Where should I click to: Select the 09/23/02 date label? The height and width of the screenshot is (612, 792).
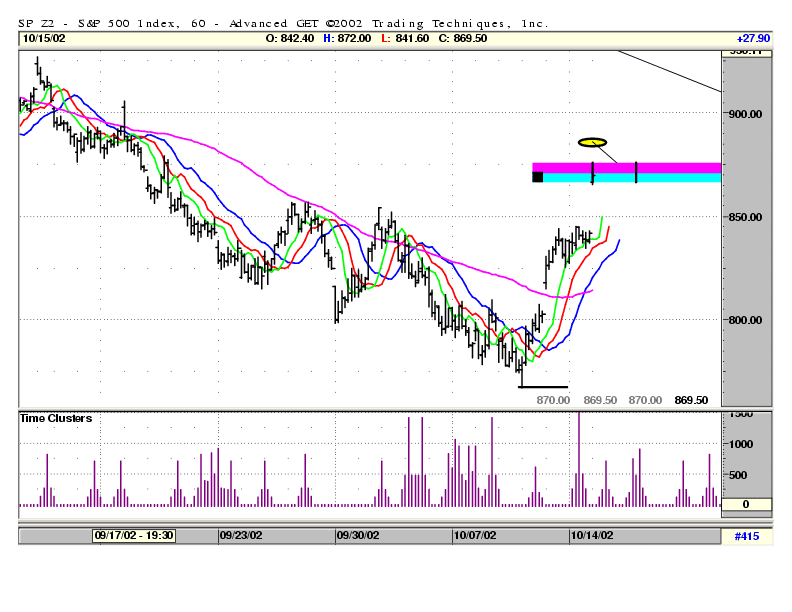click(241, 535)
